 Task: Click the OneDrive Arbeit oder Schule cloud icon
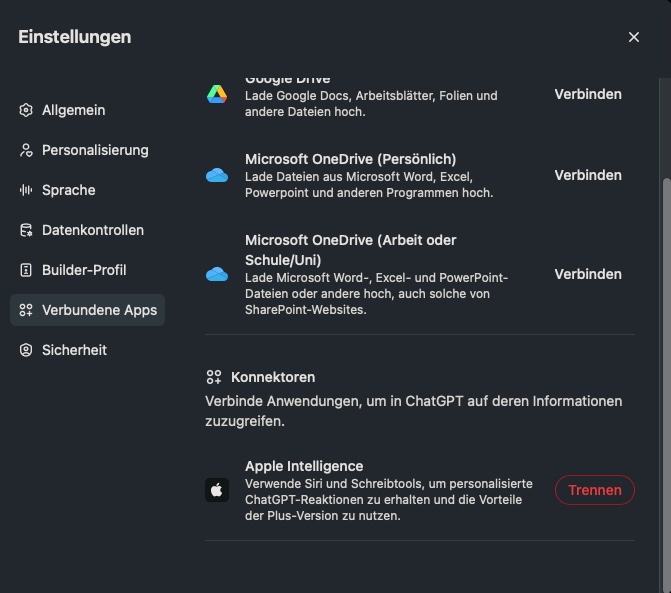click(x=217, y=274)
